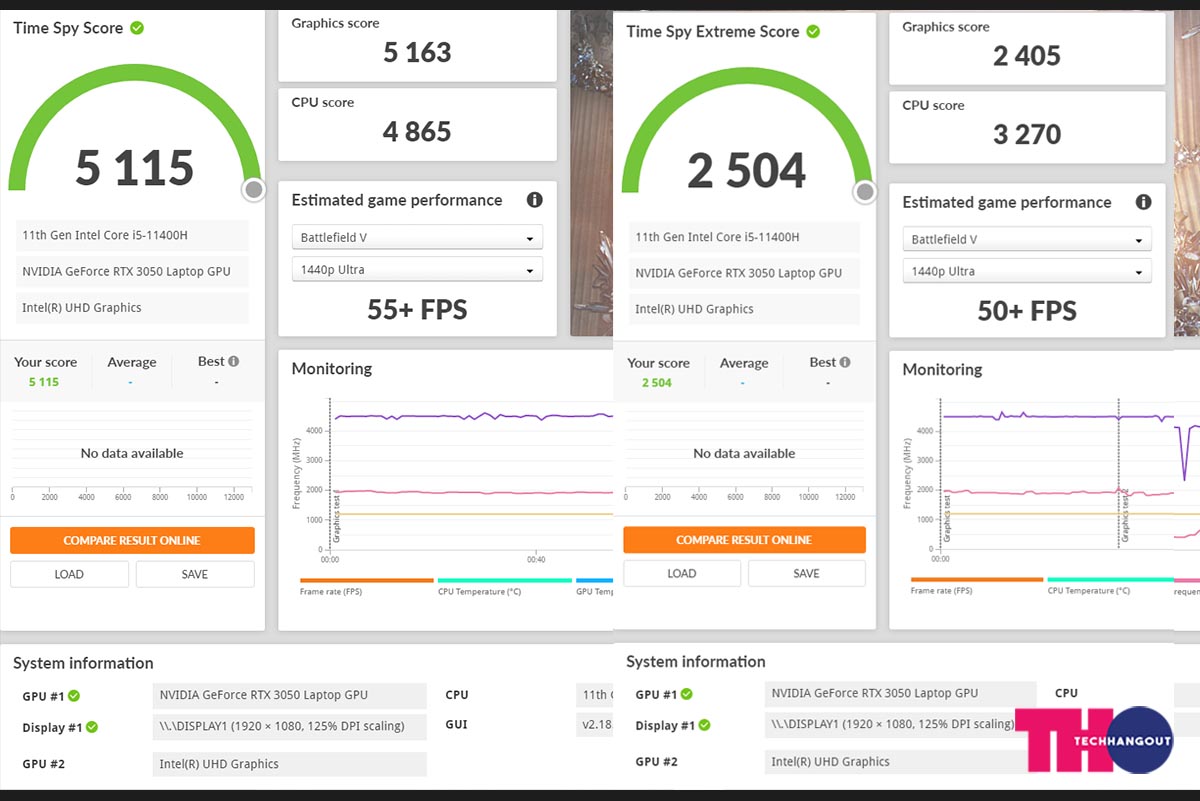The width and height of the screenshot is (1200, 801).
Task: Click the Average column label in Time Spy Extreme panel
Action: tap(744, 363)
